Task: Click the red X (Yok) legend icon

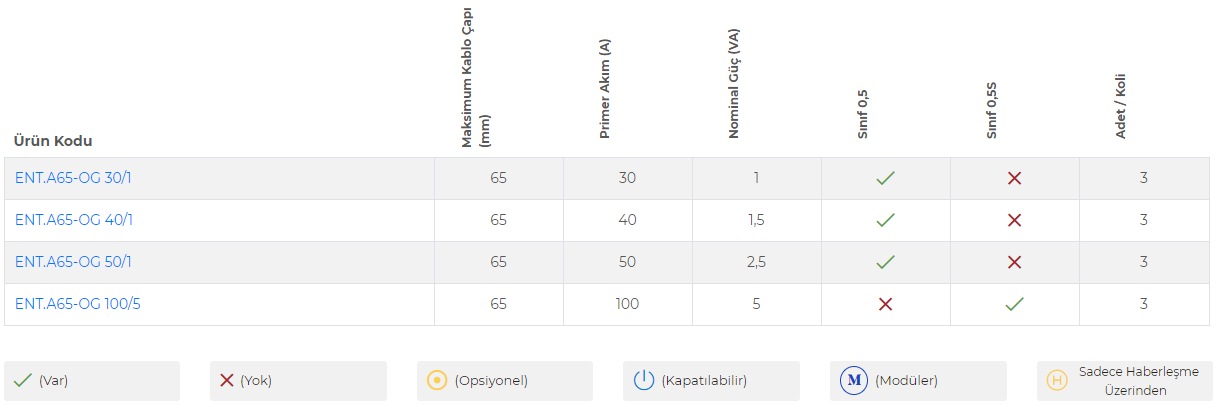Action: (226, 380)
